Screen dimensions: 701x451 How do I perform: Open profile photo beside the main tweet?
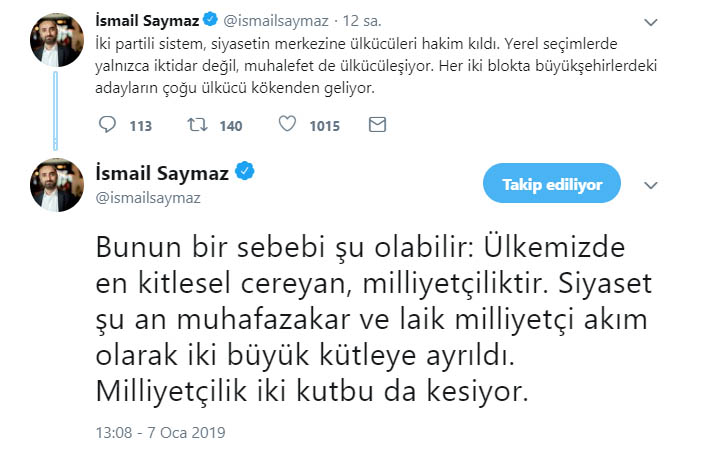[57, 184]
